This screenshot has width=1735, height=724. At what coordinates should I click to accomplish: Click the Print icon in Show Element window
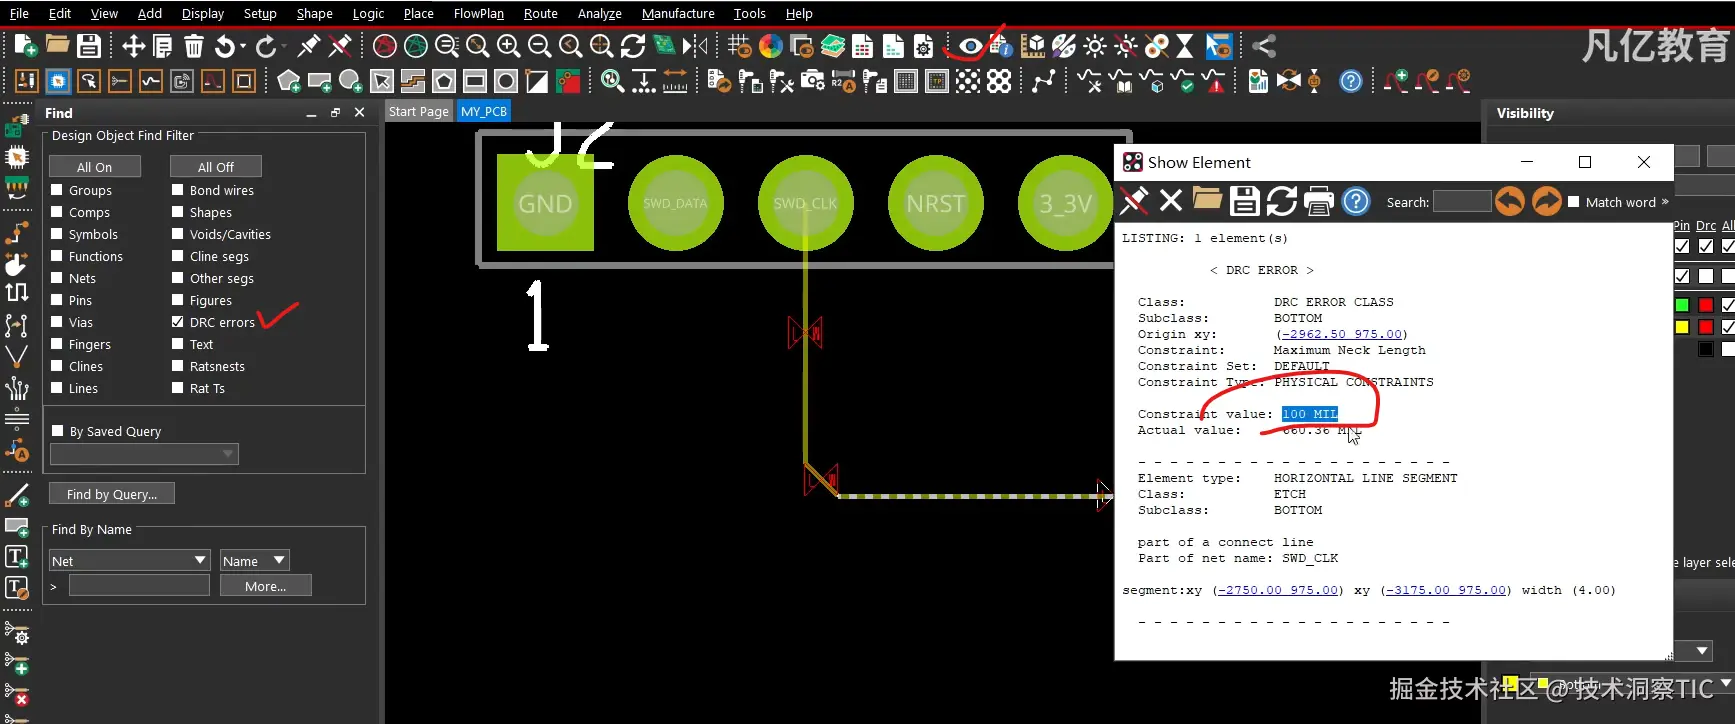tap(1319, 201)
